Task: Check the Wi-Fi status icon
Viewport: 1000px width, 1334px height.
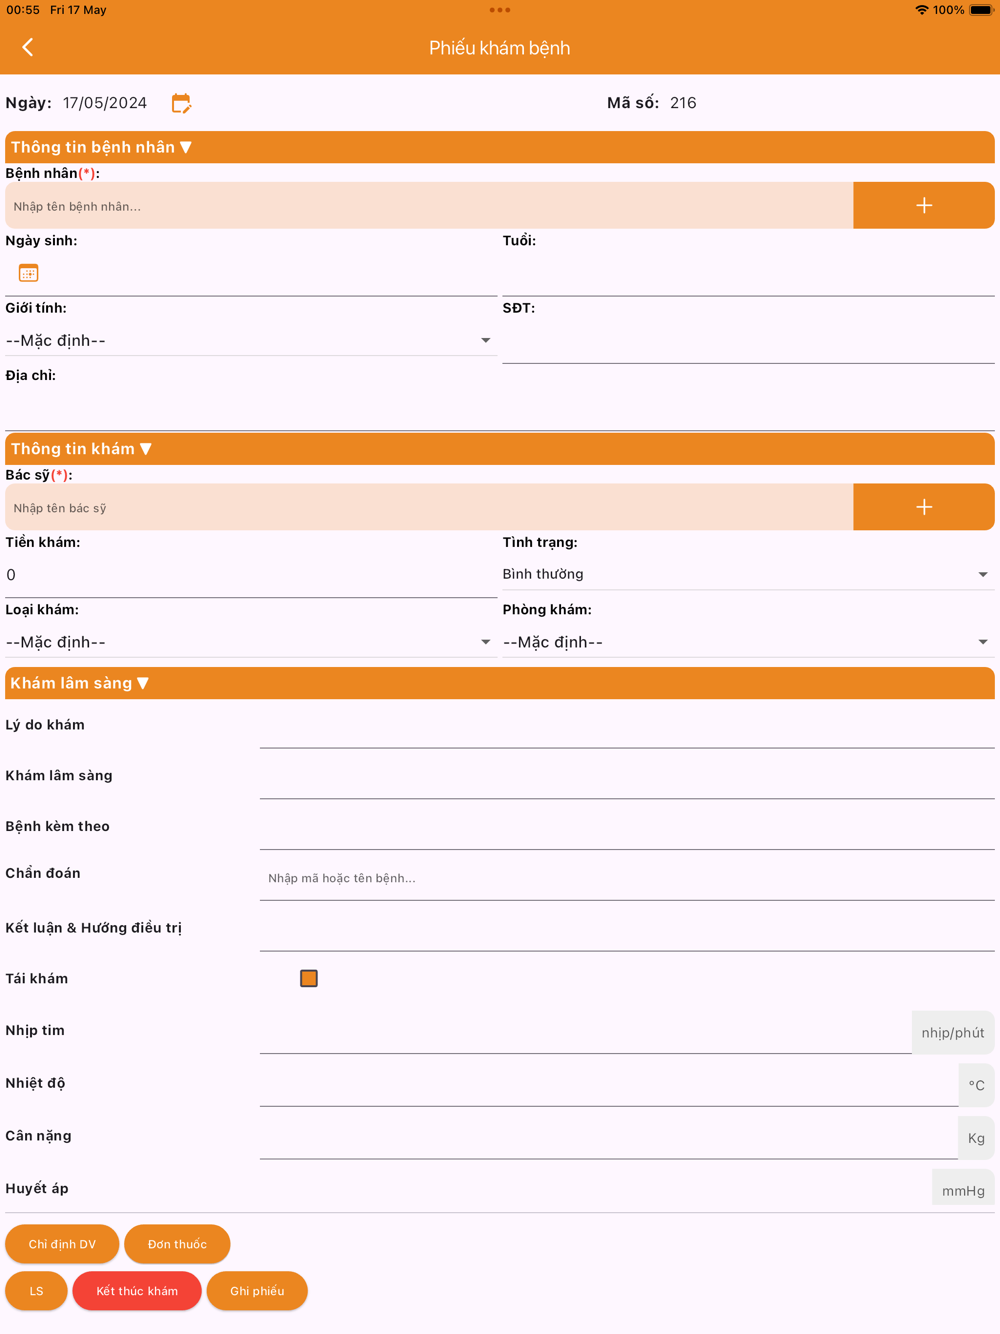Action: [x=921, y=10]
